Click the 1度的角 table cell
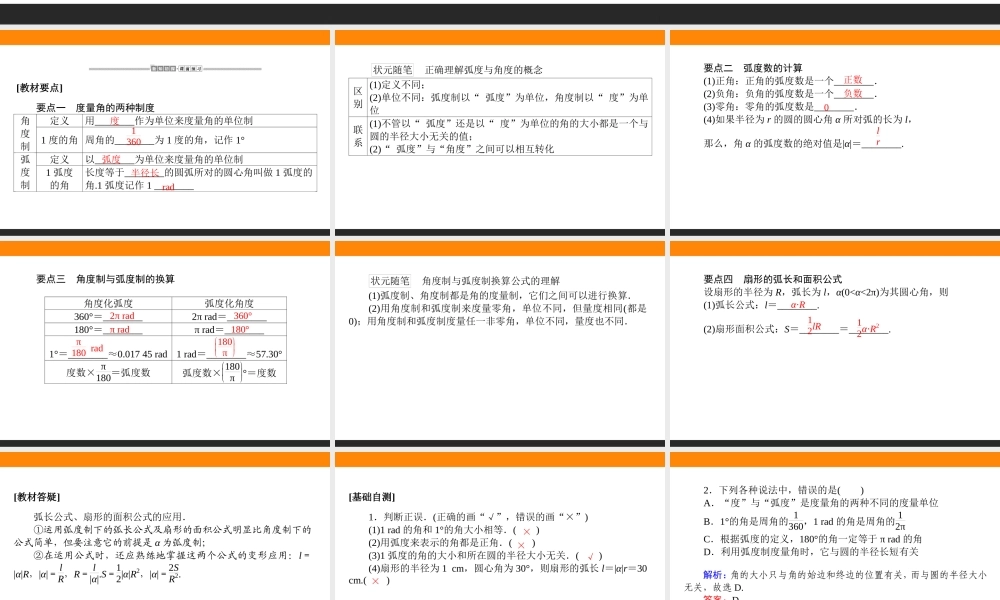Image resolution: width=1000 pixels, height=600 pixels. [59, 140]
